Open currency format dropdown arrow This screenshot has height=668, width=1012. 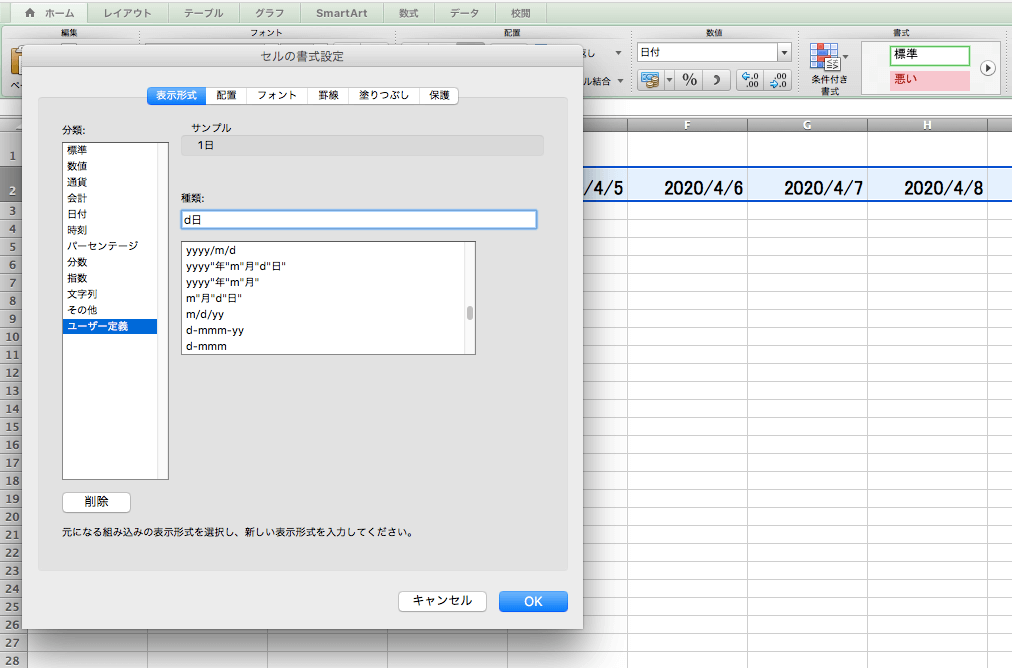click(x=669, y=80)
